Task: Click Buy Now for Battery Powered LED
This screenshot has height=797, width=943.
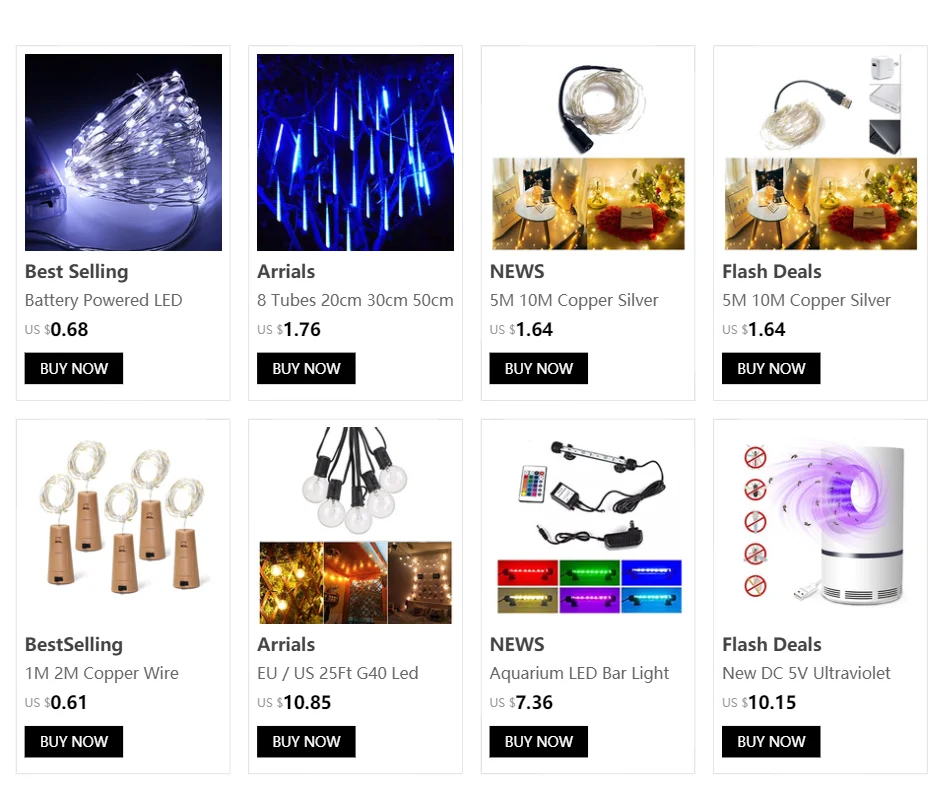Action: (73, 368)
